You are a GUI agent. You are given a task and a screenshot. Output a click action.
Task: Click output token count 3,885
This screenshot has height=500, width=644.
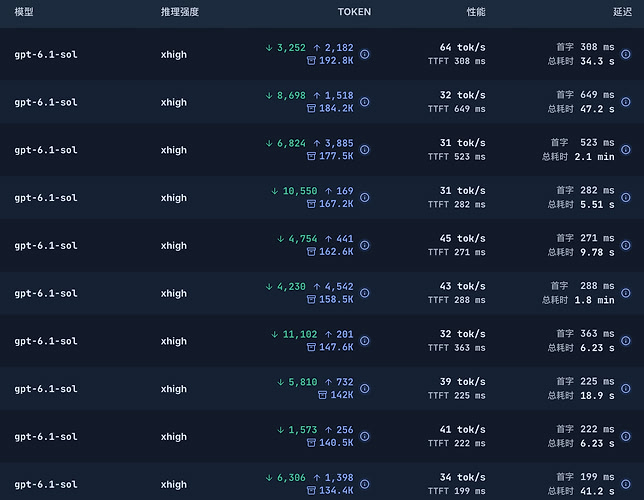coord(339,143)
